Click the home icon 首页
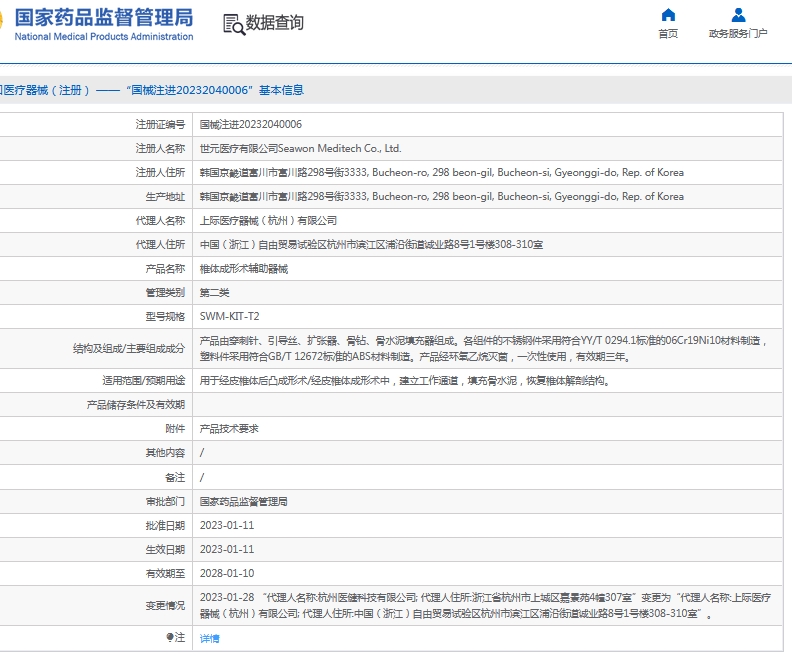This screenshot has width=792, height=658. (668, 15)
